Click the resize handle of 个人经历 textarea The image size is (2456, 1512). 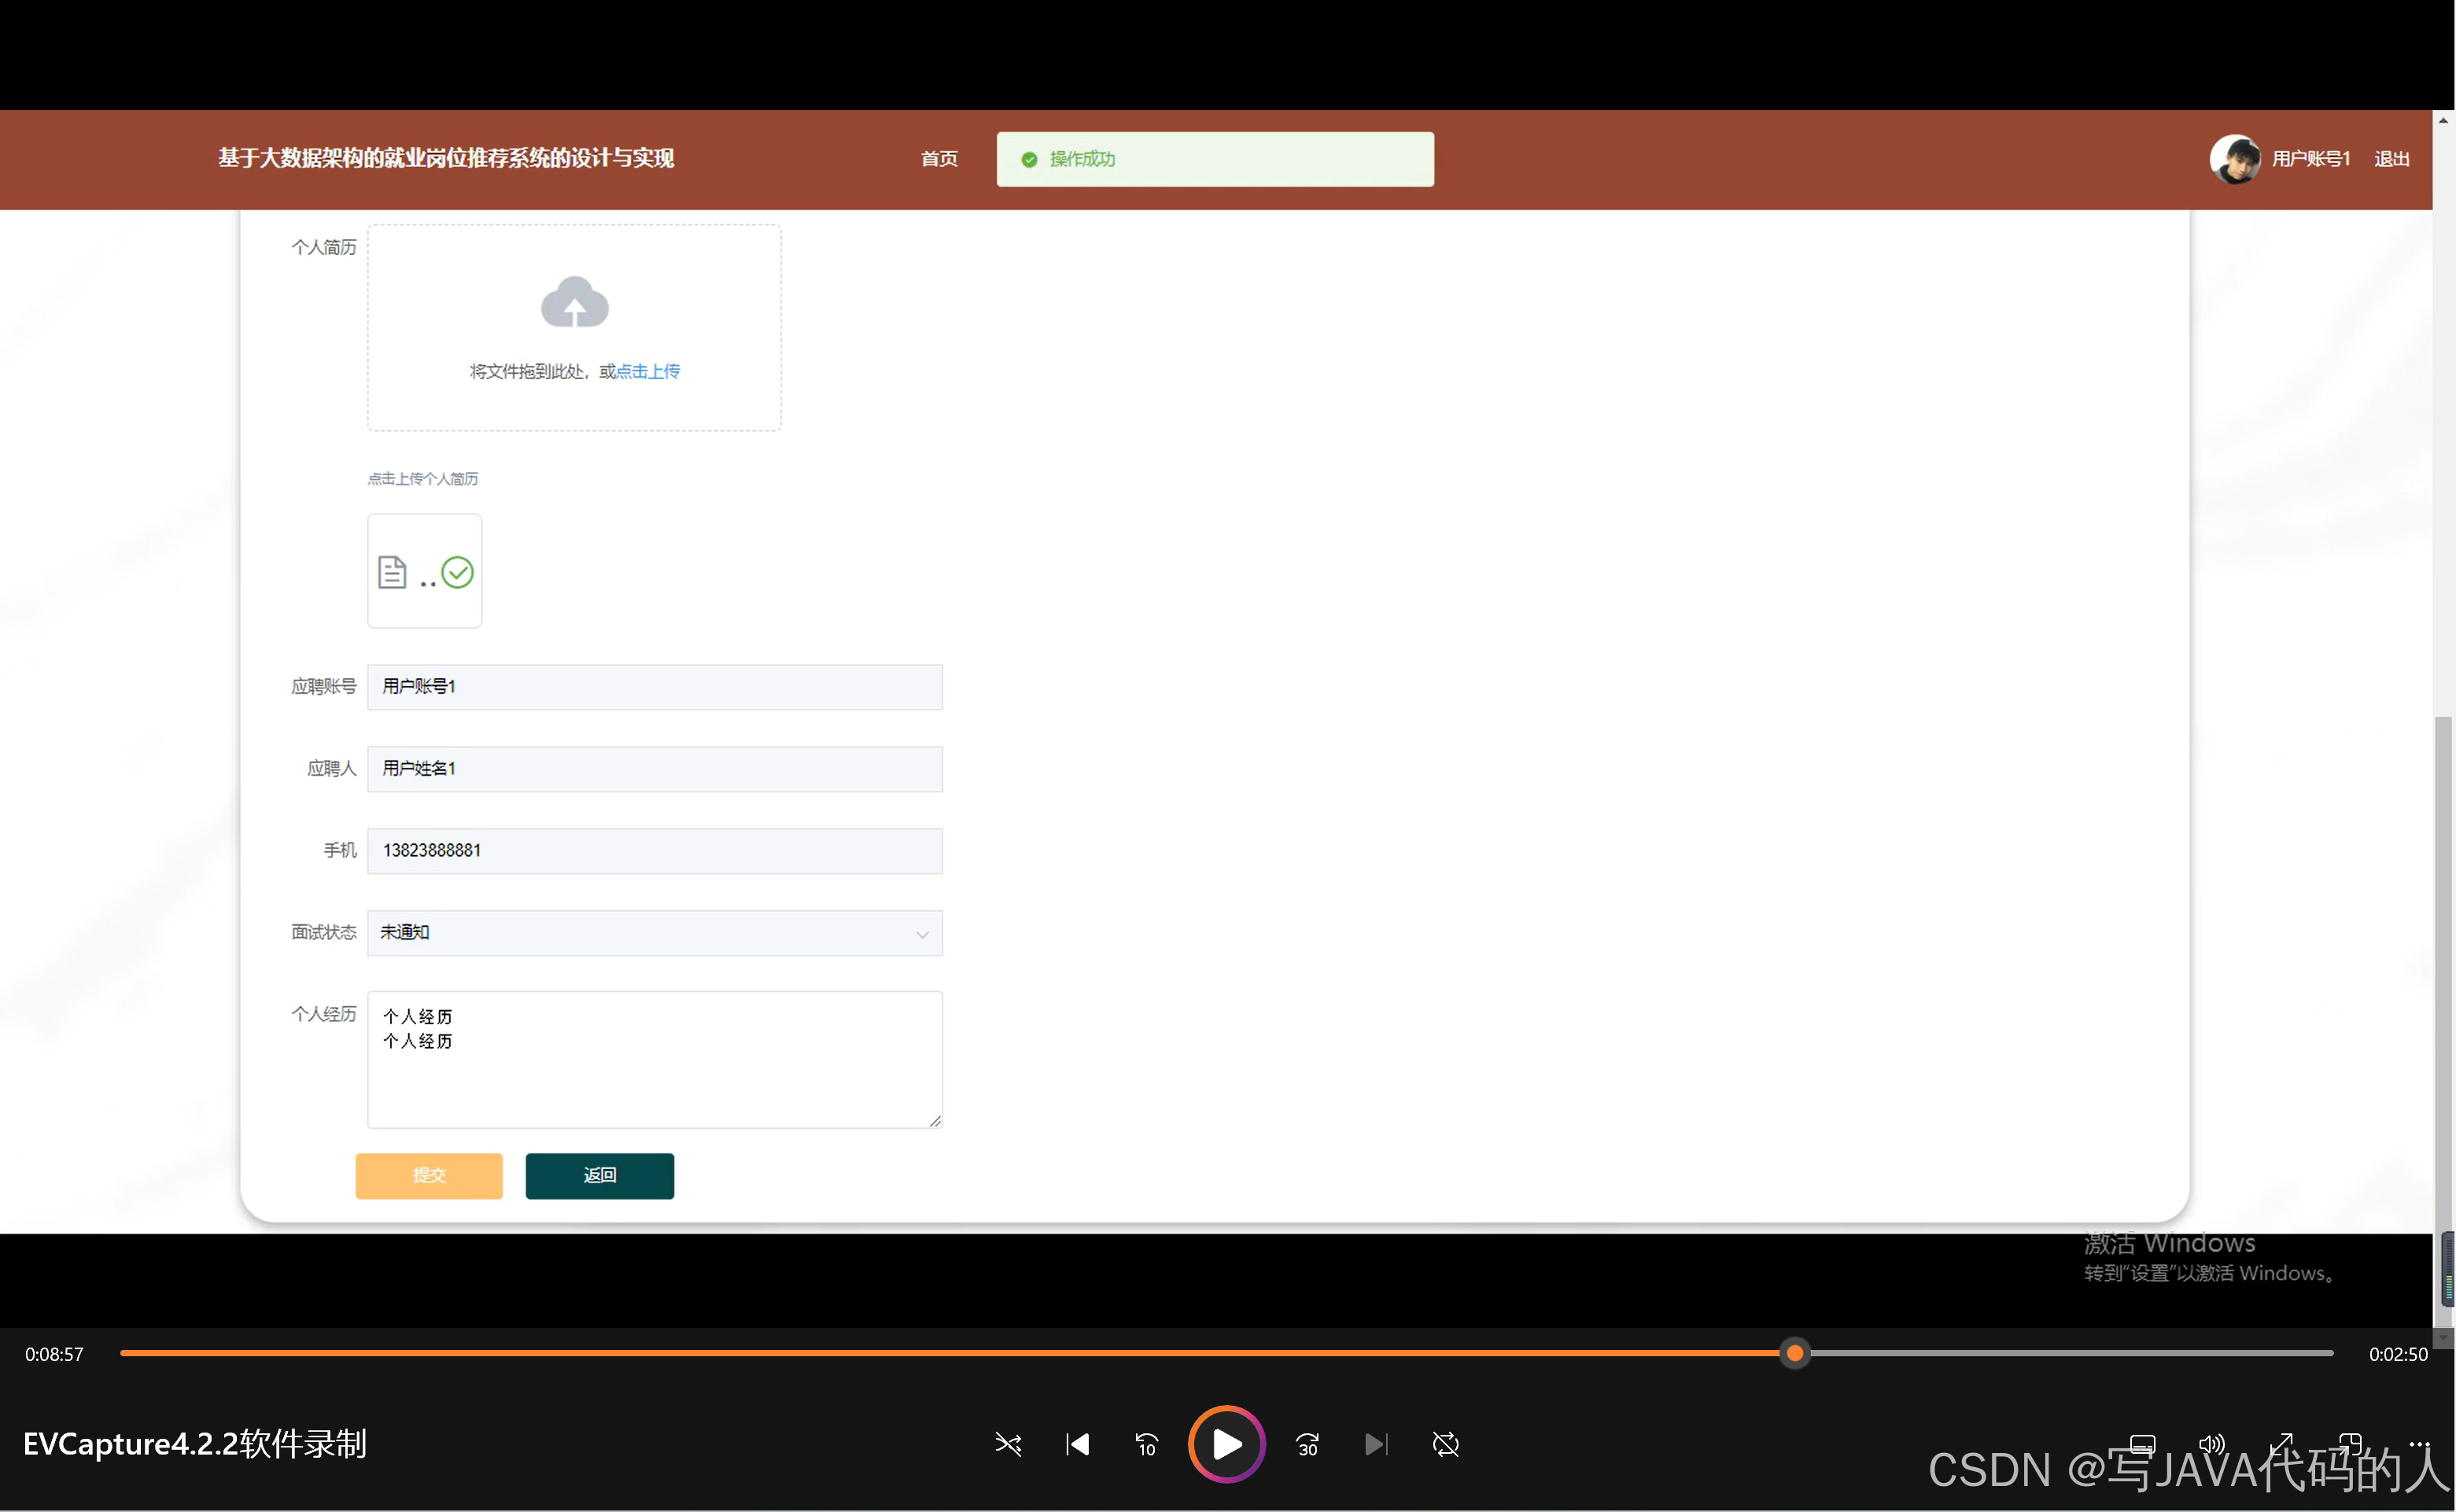(x=935, y=1121)
